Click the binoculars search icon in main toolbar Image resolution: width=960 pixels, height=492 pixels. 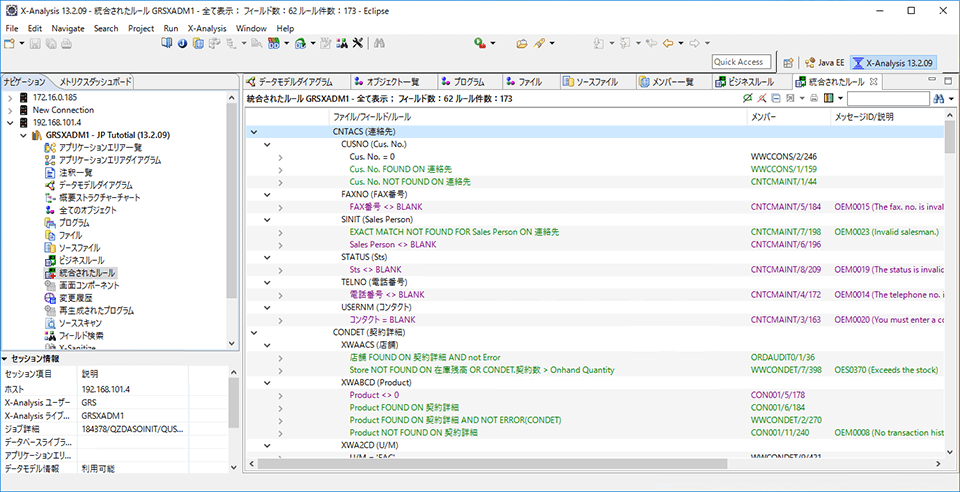[379, 43]
